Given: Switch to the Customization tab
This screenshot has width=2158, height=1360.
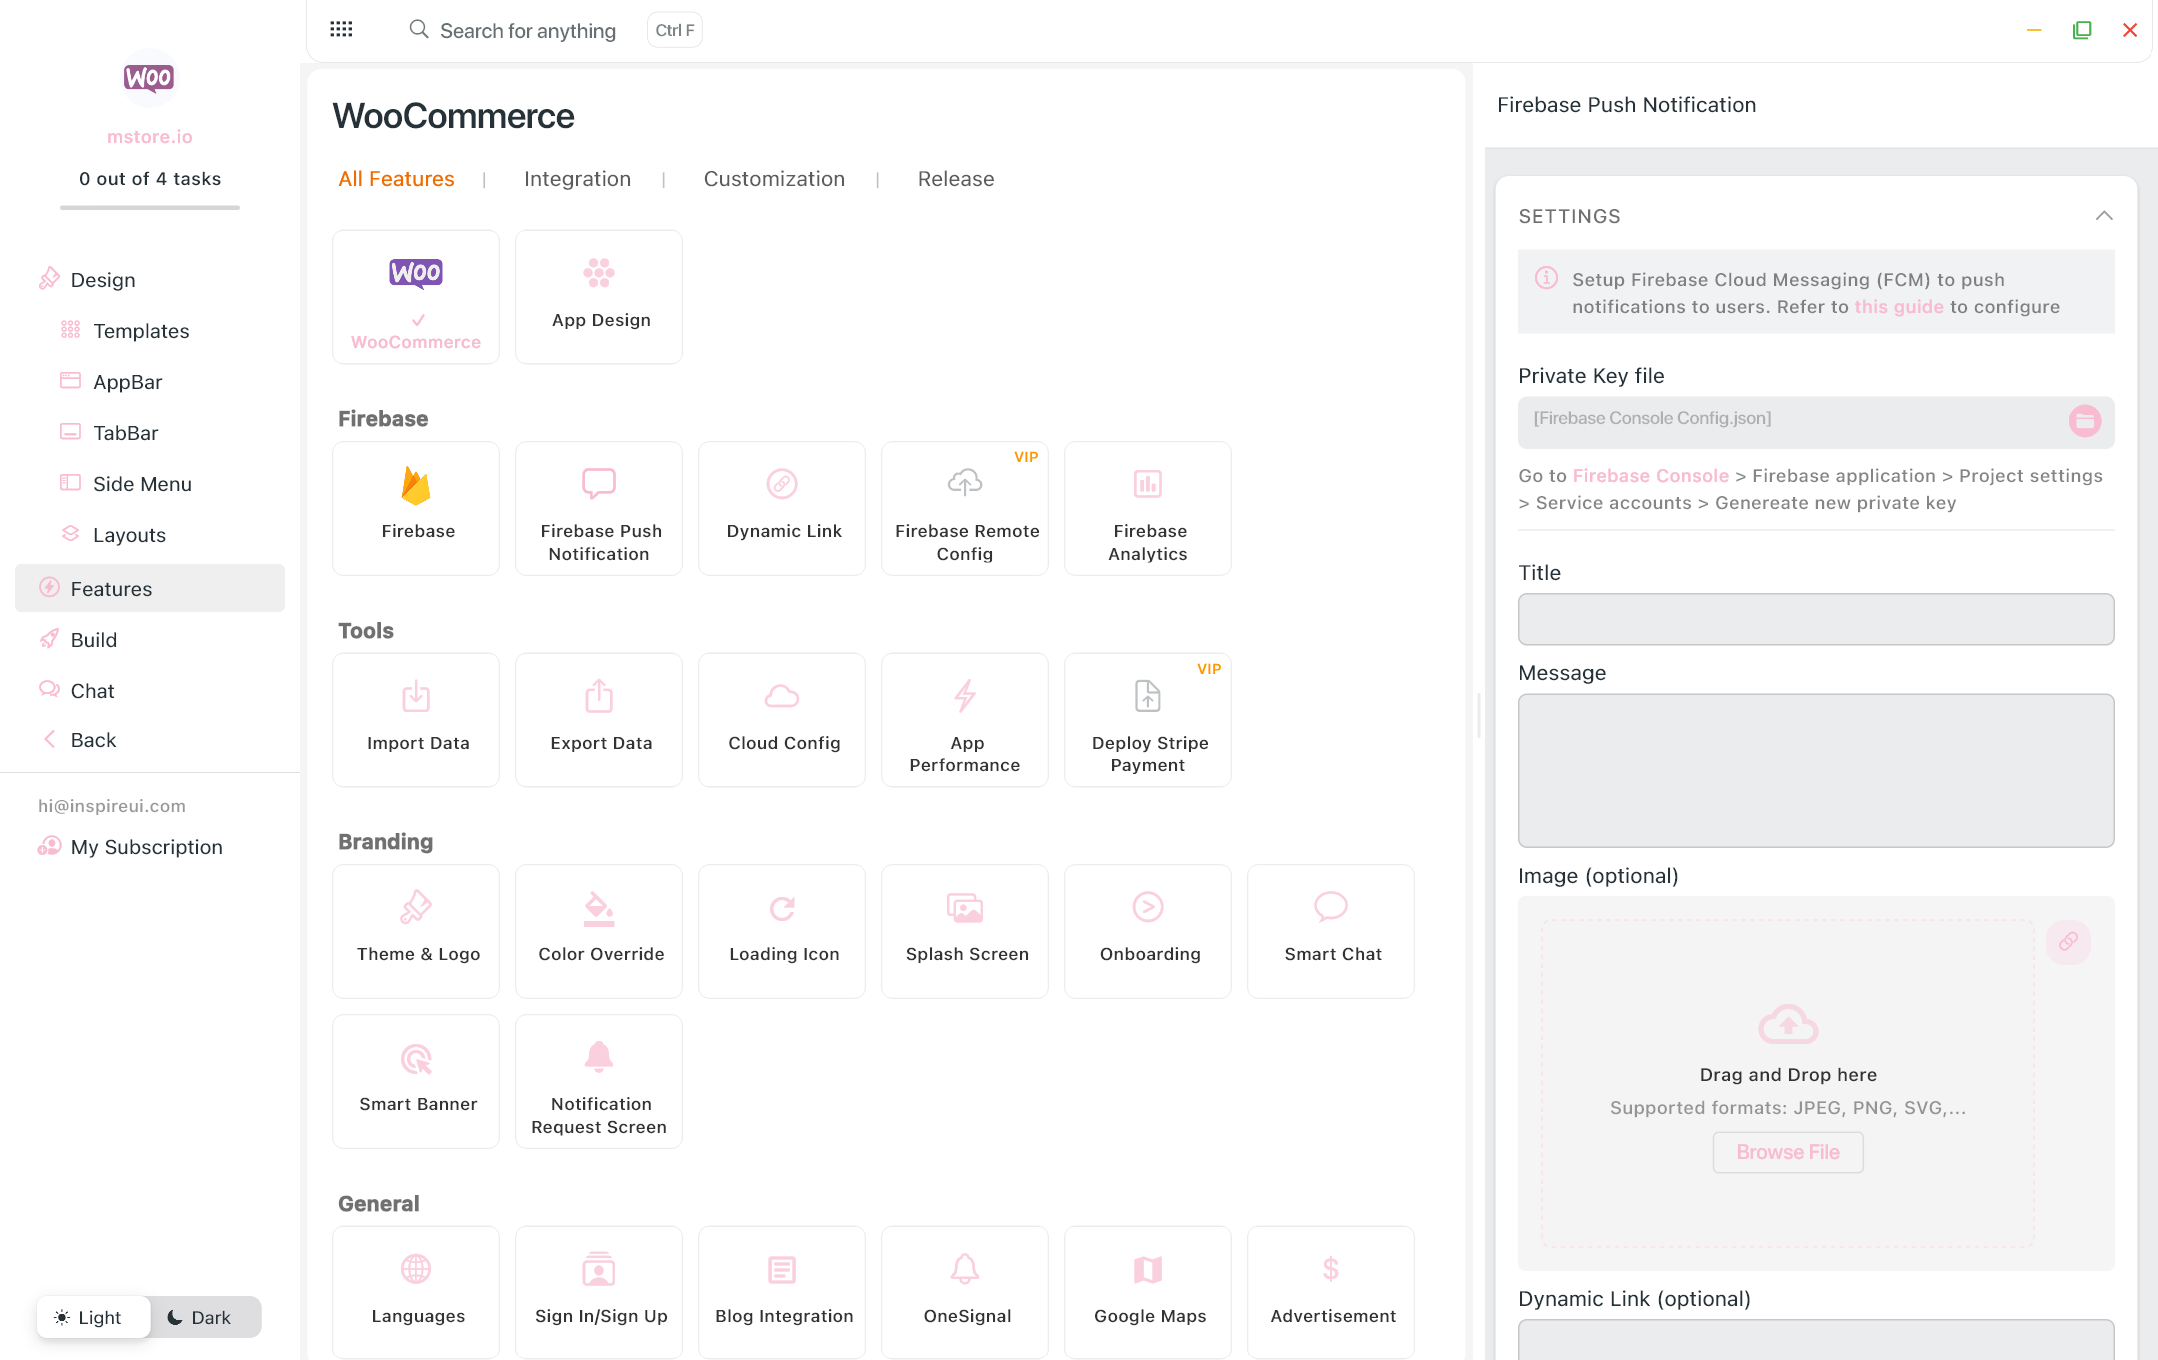Looking at the screenshot, I should (774, 179).
